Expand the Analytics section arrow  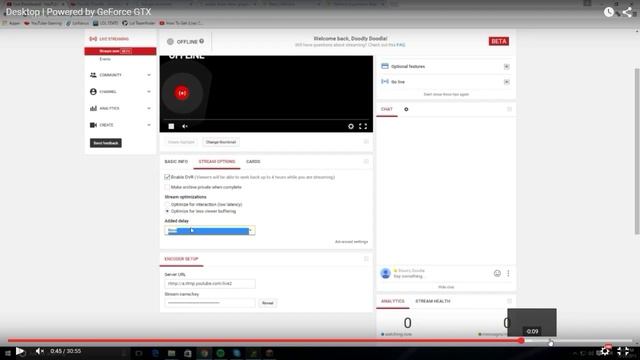pos(149,109)
